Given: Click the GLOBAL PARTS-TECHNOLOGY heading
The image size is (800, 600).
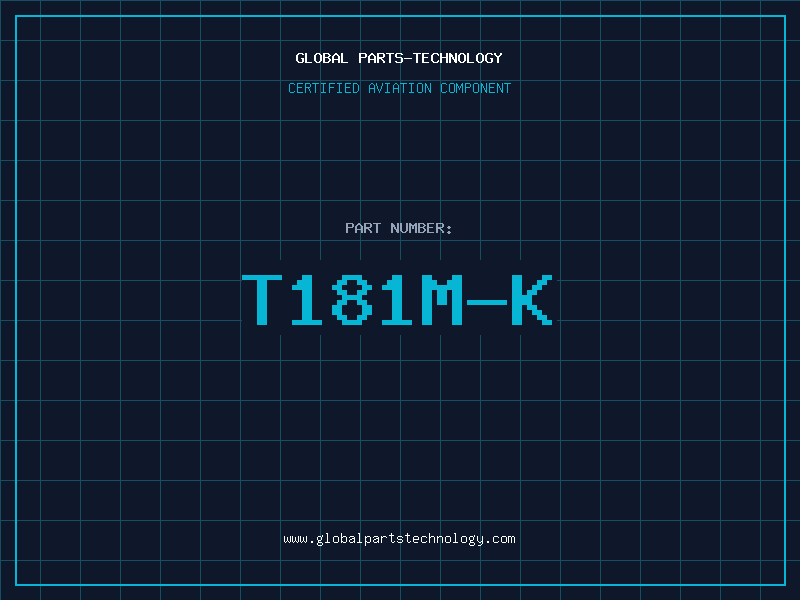Looking at the screenshot, I should pos(399,58).
